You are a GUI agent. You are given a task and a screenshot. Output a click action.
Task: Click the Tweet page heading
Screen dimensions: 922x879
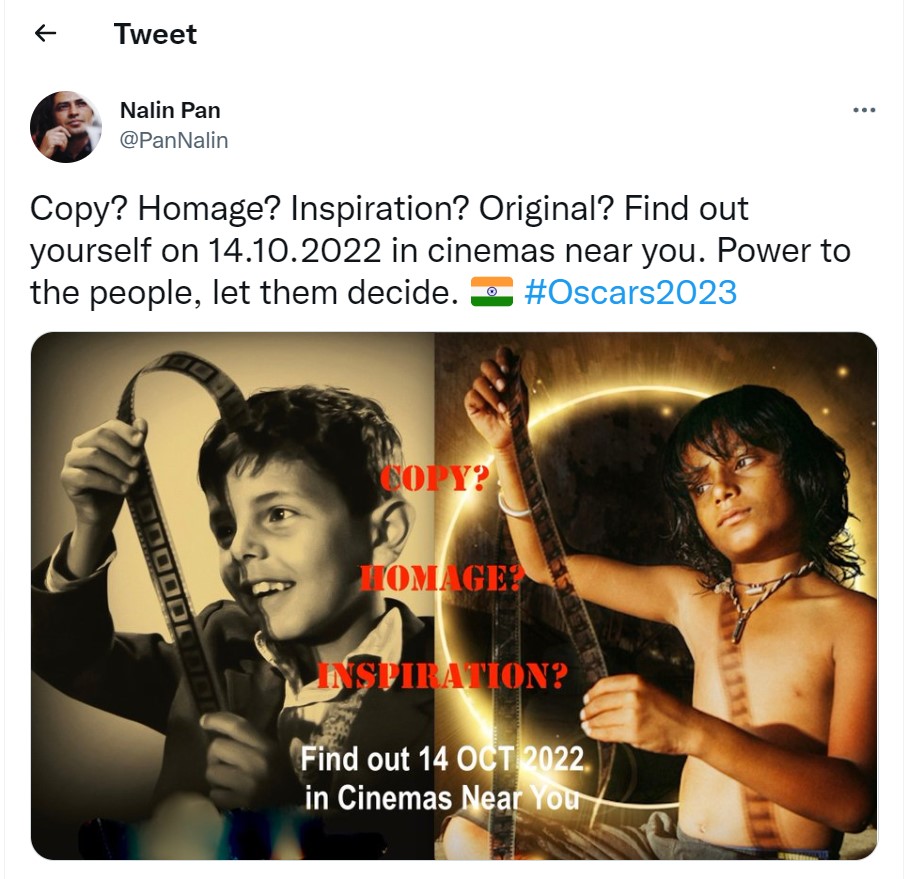point(155,34)
